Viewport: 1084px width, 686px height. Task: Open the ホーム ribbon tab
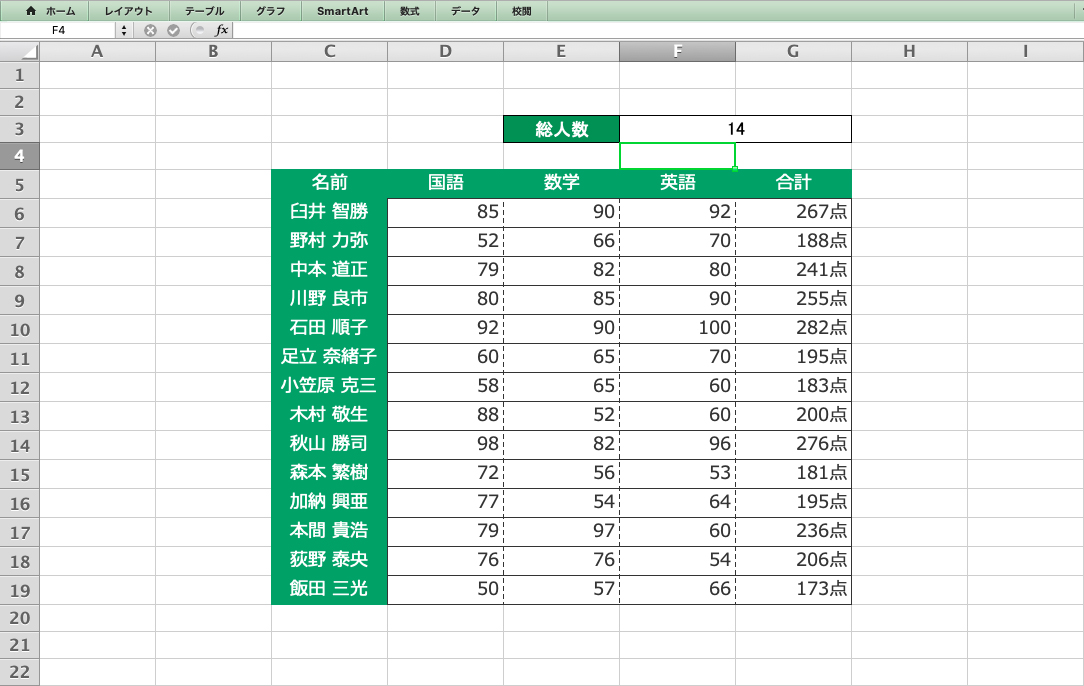(x=50, y=11)
